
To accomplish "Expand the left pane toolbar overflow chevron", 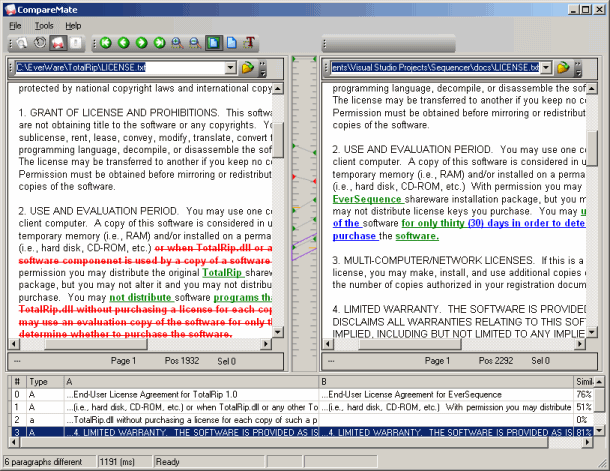I will coord(263,68).
